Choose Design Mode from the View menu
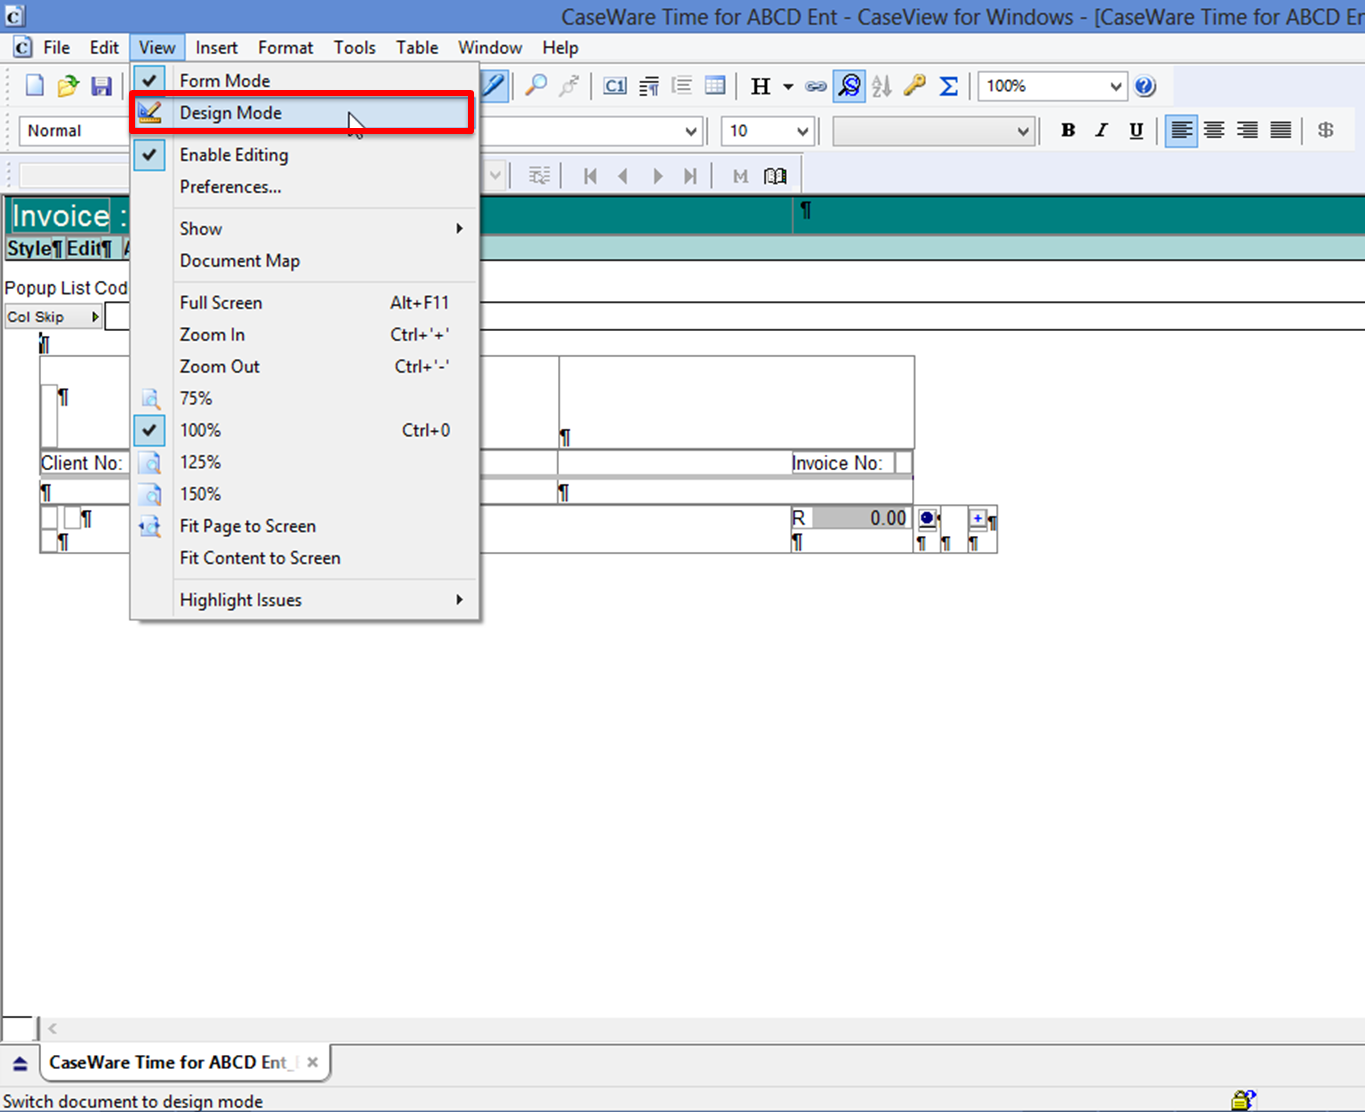Image resolution: width=1365 pixels, height=1112 pixels. (231, 113)
